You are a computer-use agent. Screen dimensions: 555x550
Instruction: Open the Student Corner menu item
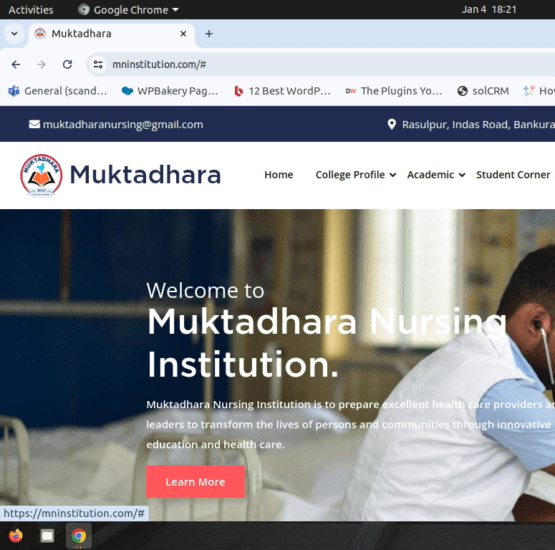point(513,174)
